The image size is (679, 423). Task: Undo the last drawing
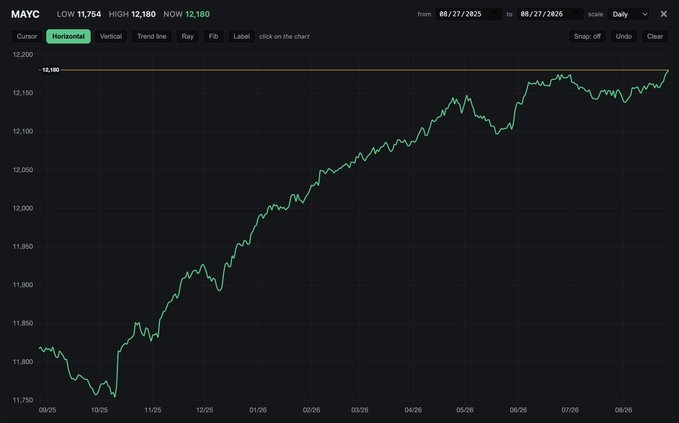pos(624,36)
